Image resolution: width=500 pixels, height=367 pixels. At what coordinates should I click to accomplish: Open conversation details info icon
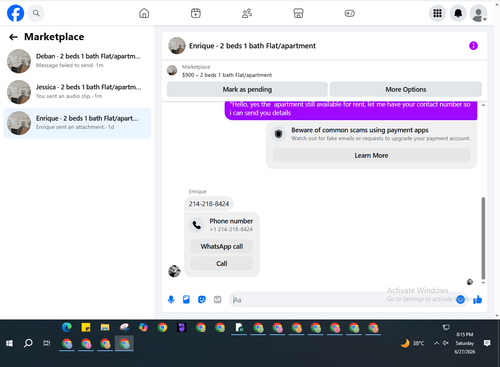pos(473,46)
